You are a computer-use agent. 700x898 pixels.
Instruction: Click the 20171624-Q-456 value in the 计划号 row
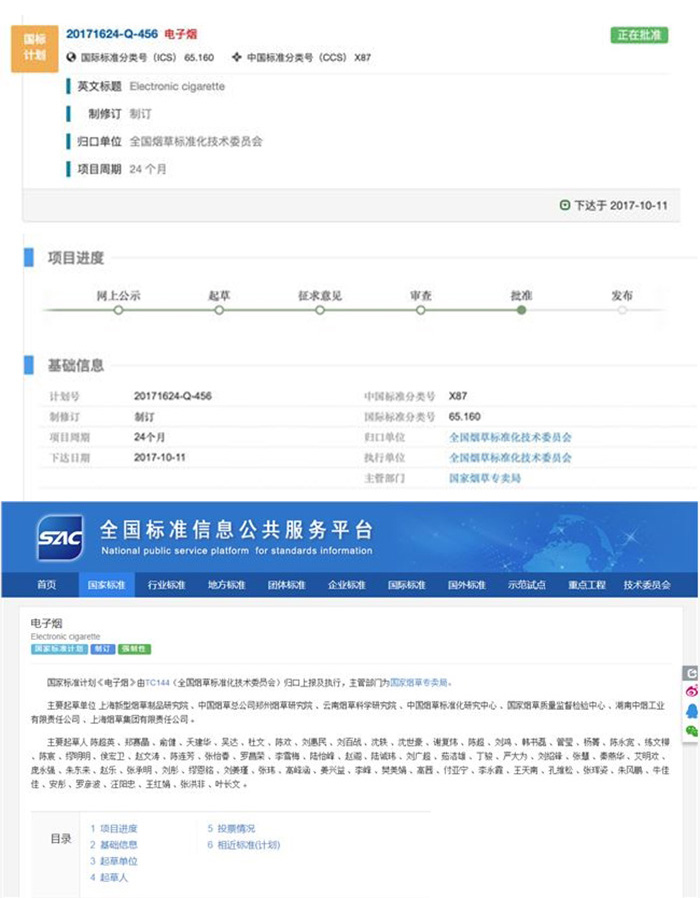[x=173, y=396]
